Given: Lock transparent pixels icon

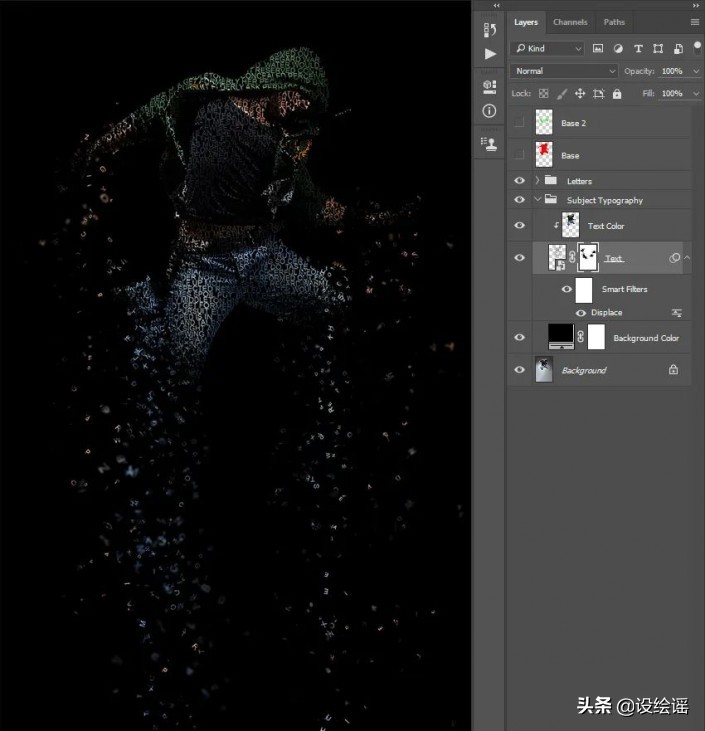Looking at the screenshot, I should 544,94.
